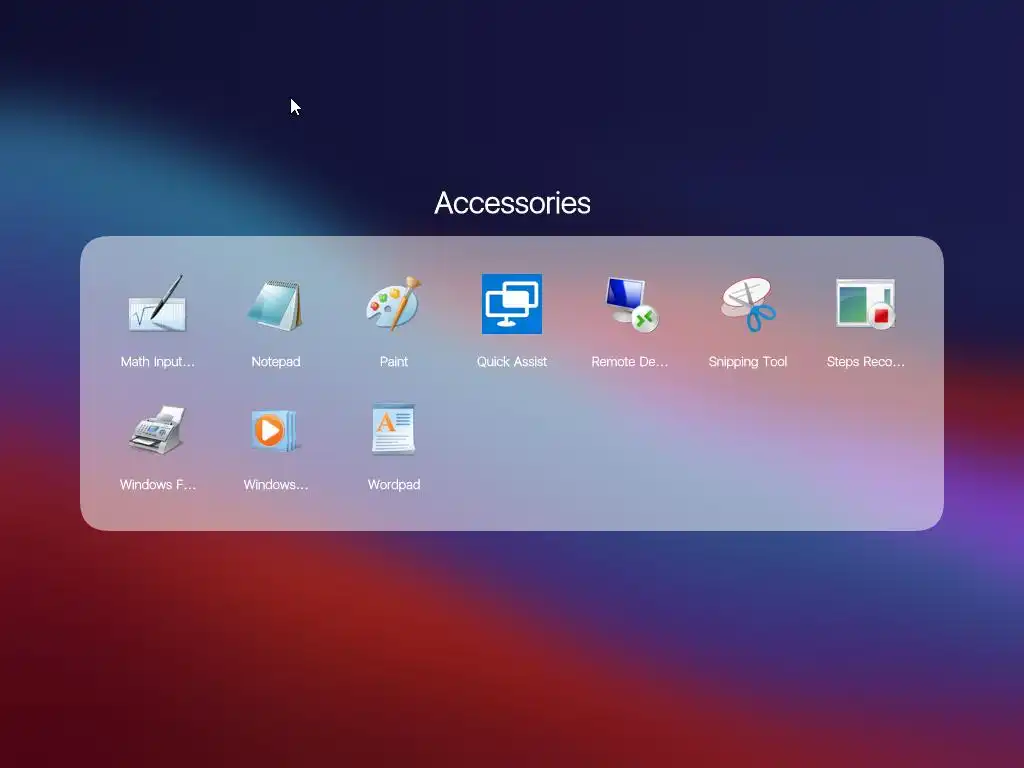Click the "Math Input..." label
Viewport: 1024px width, 768px height.
coord(157,361)
